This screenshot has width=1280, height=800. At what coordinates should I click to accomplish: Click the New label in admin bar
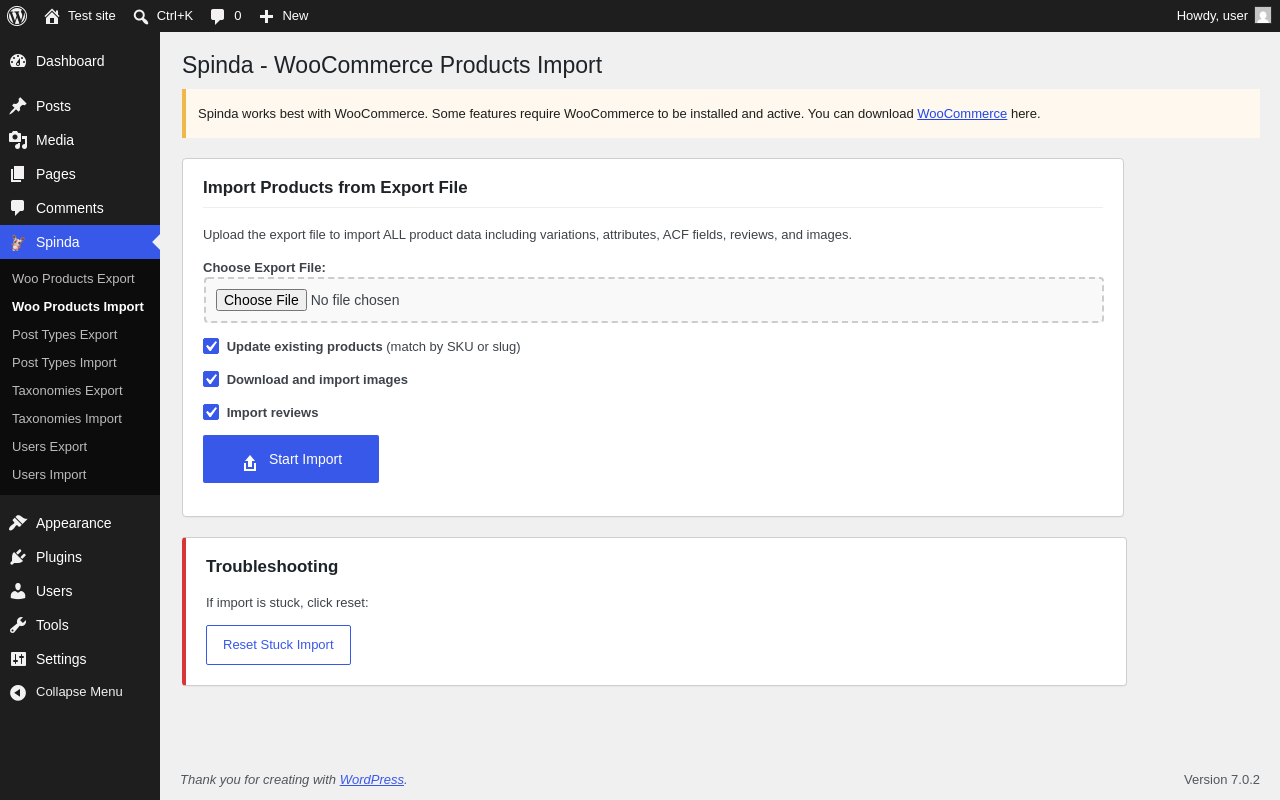[295, 15]
